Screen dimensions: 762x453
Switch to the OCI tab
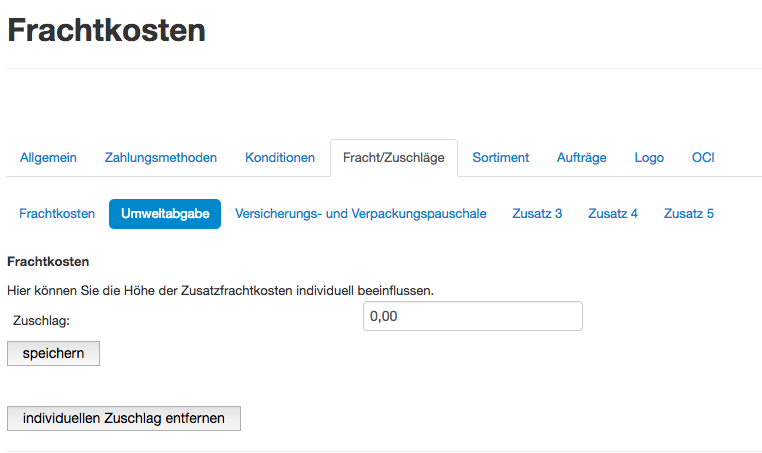pos(703,158)
